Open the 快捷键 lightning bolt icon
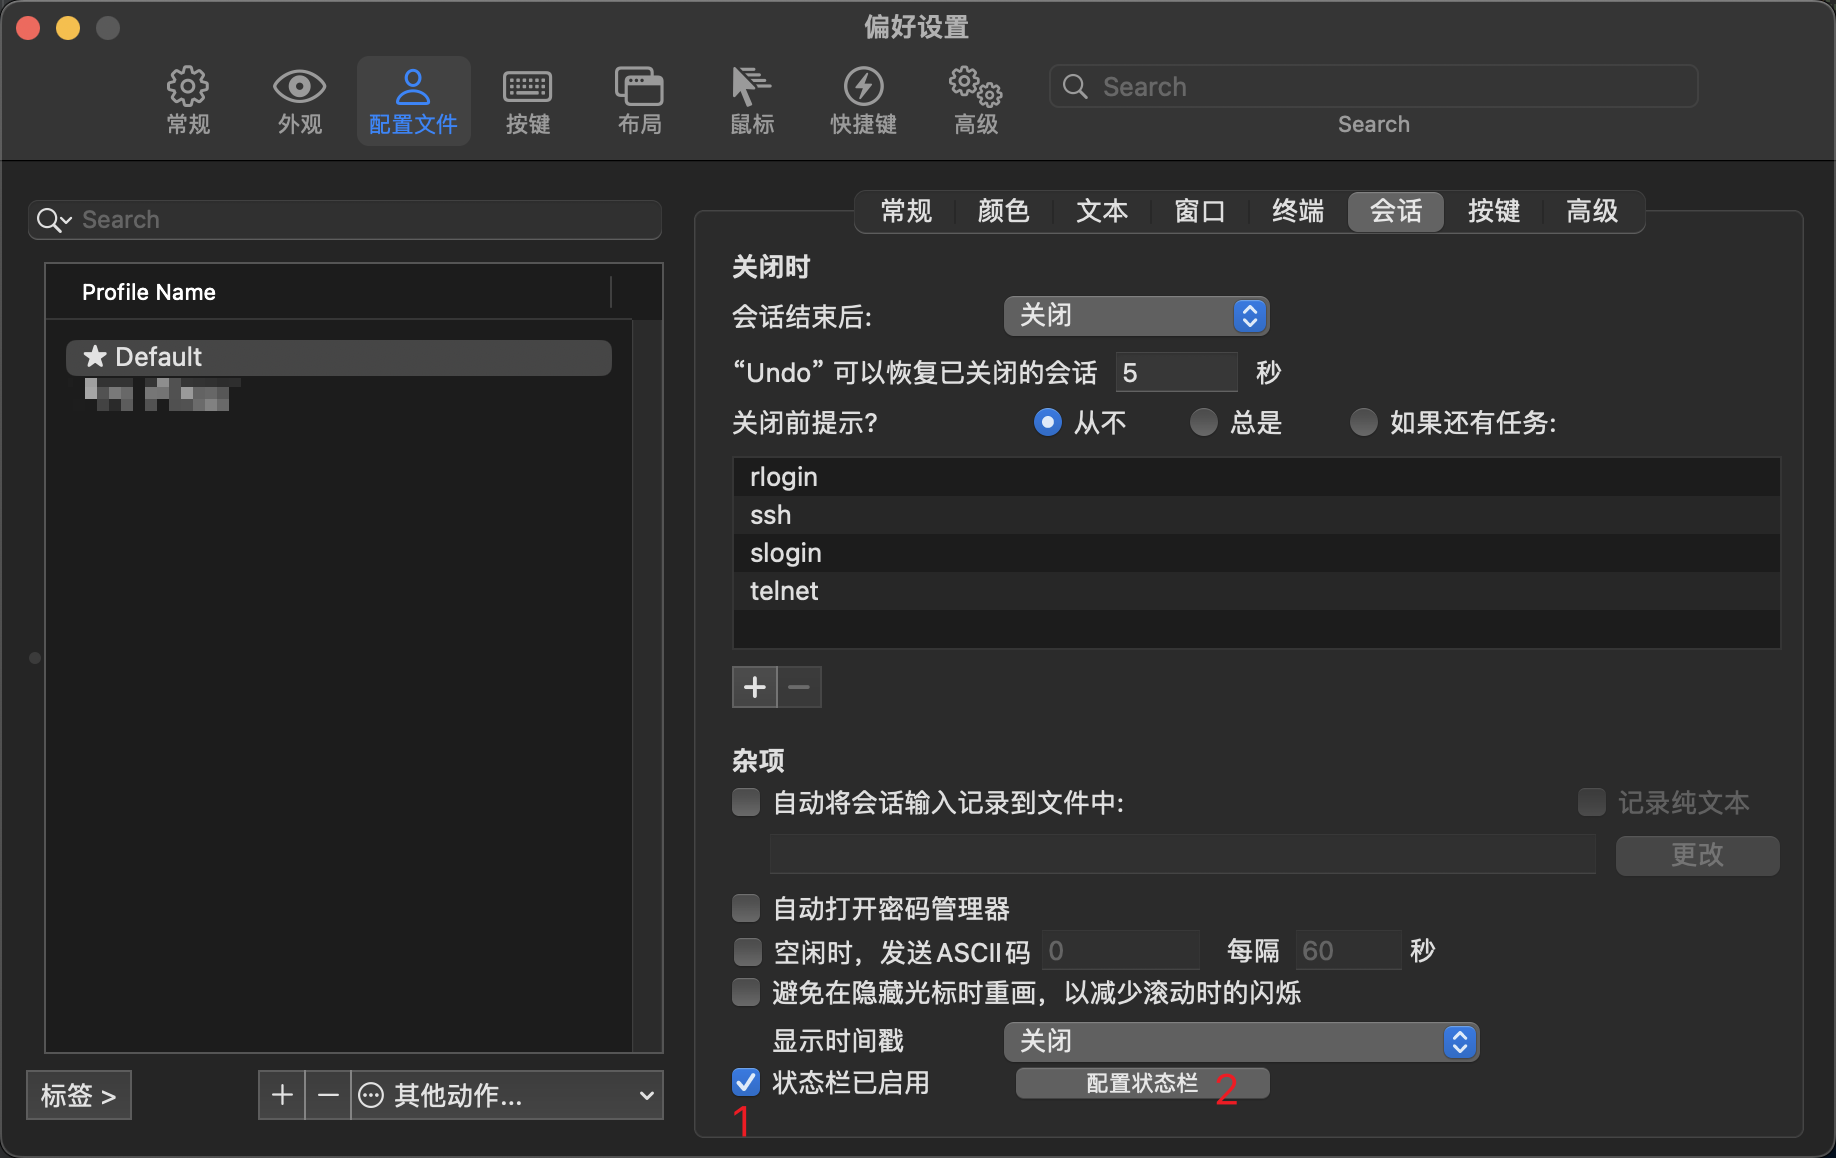1836x1158 pixels. 863,88
